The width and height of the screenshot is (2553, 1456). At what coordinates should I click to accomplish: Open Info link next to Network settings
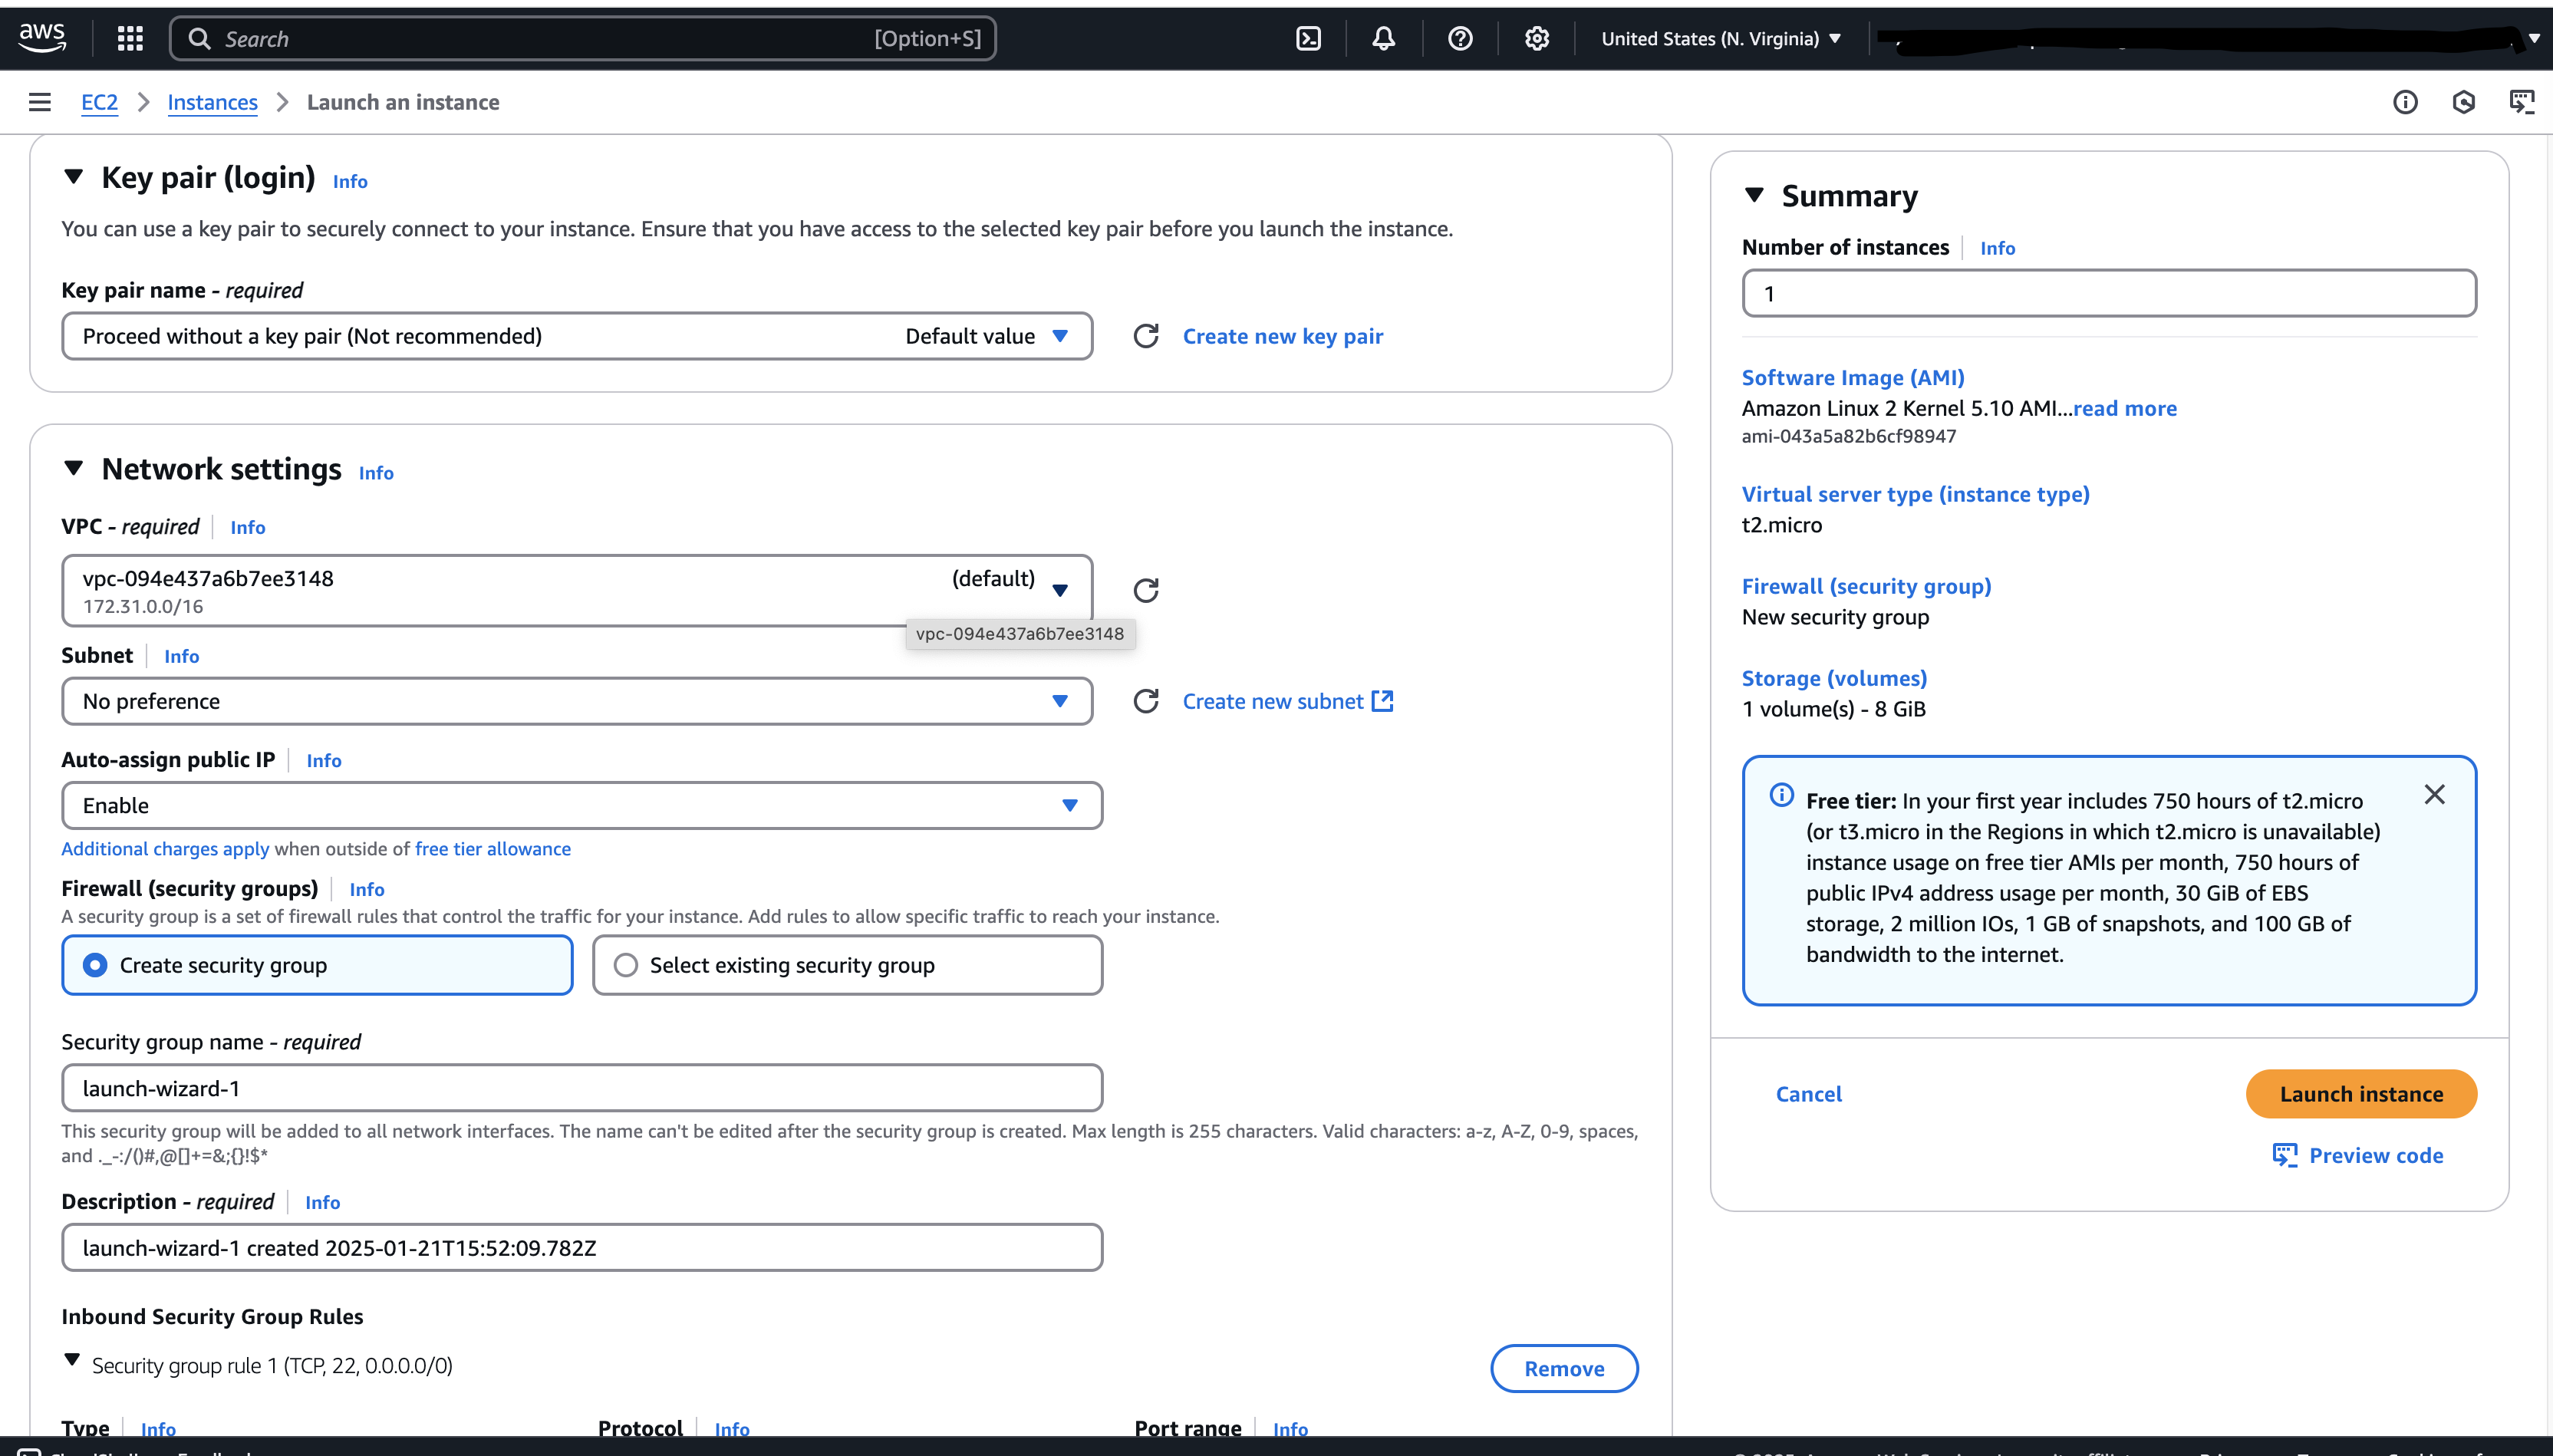pyautogui.click(x=376, y=473)
